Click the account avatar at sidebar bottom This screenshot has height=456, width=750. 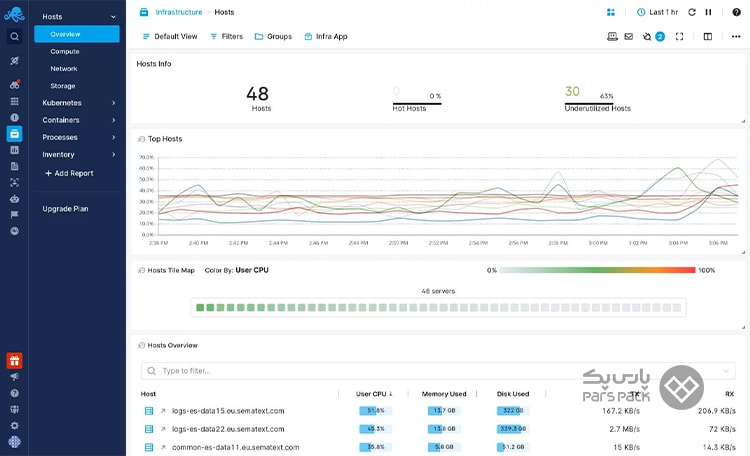pyautogui.click(x=14, y=442)
